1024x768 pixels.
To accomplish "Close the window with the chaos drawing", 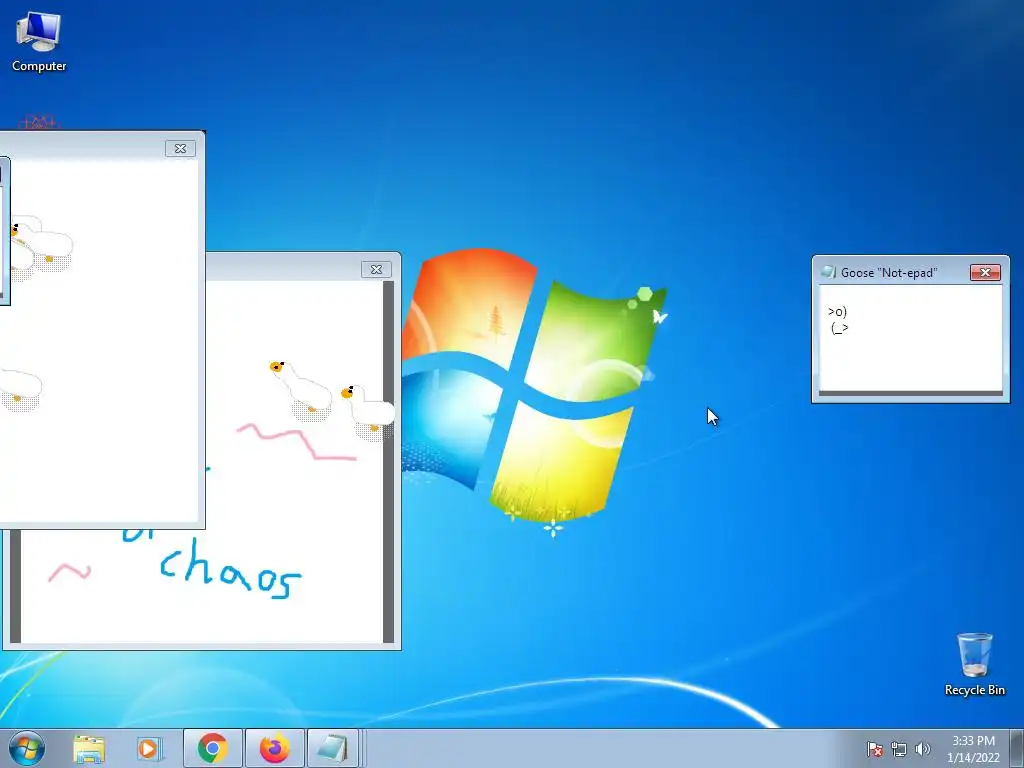I will click(376, 269).
